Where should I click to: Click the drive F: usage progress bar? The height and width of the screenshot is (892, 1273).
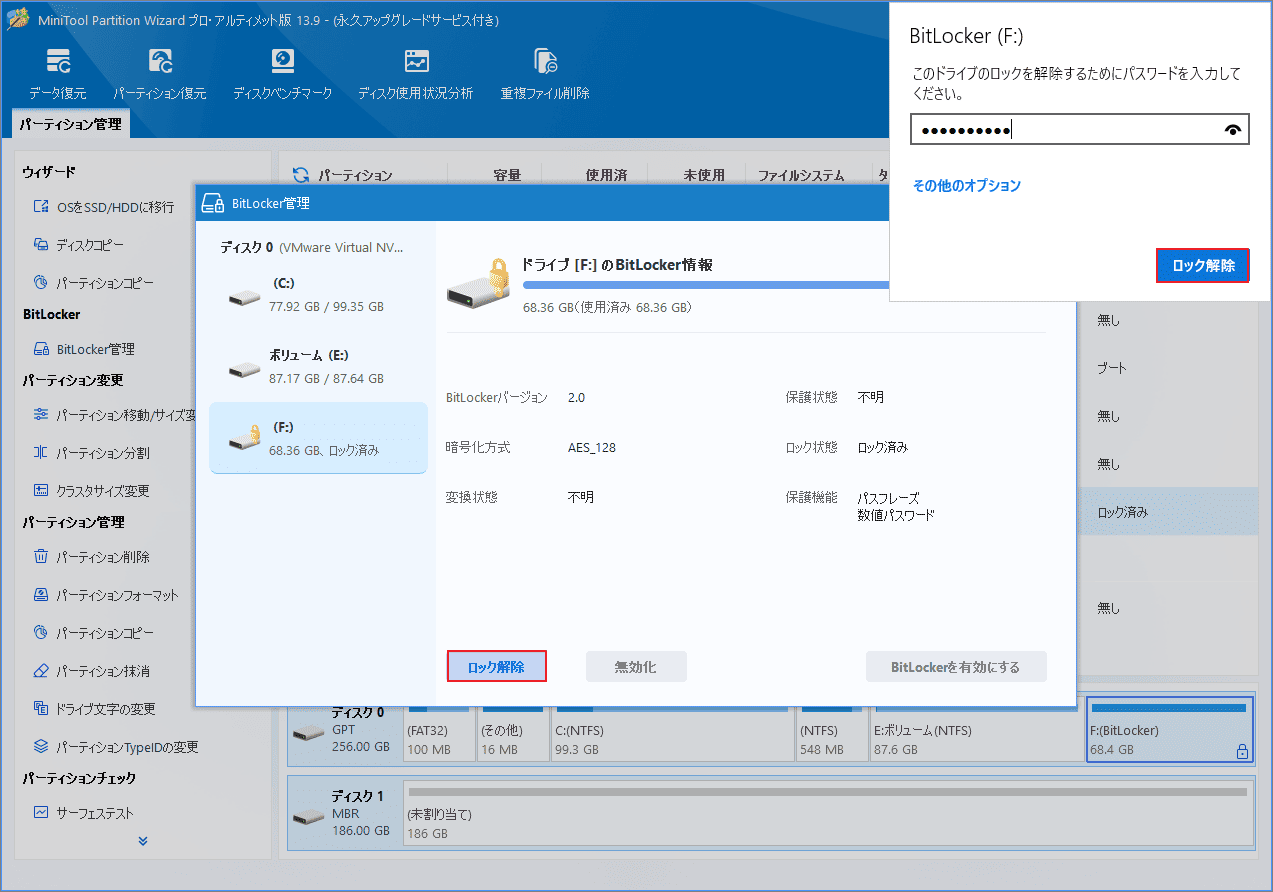click(x=705, y=285)
